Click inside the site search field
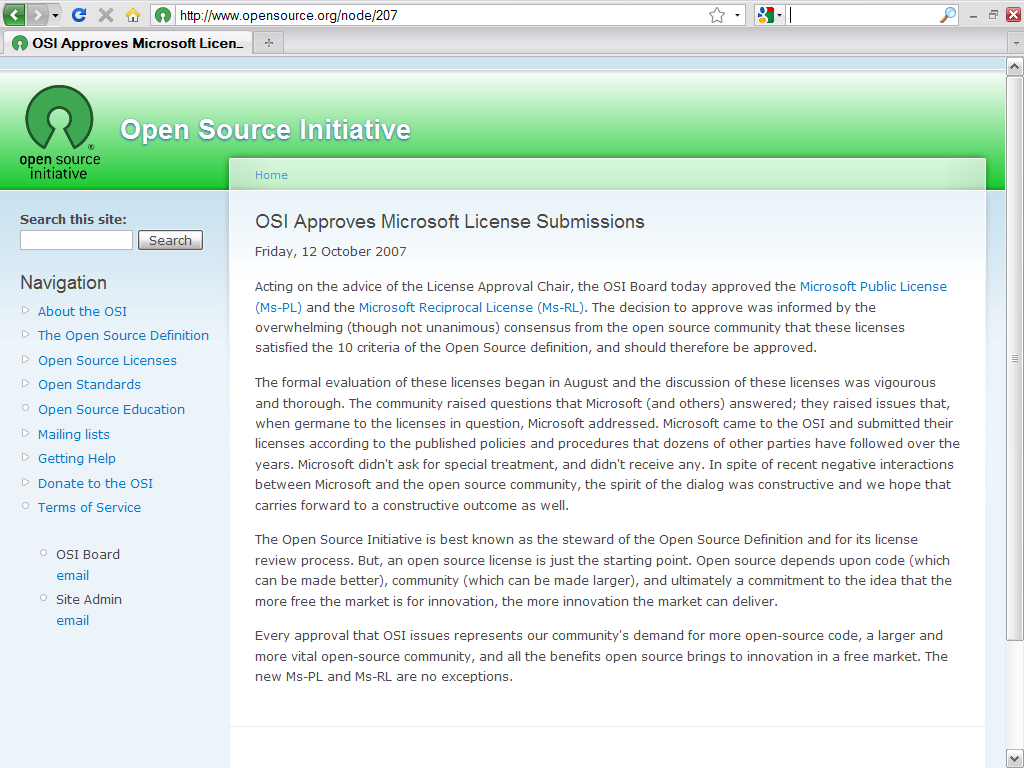 [x=75, y=240]
